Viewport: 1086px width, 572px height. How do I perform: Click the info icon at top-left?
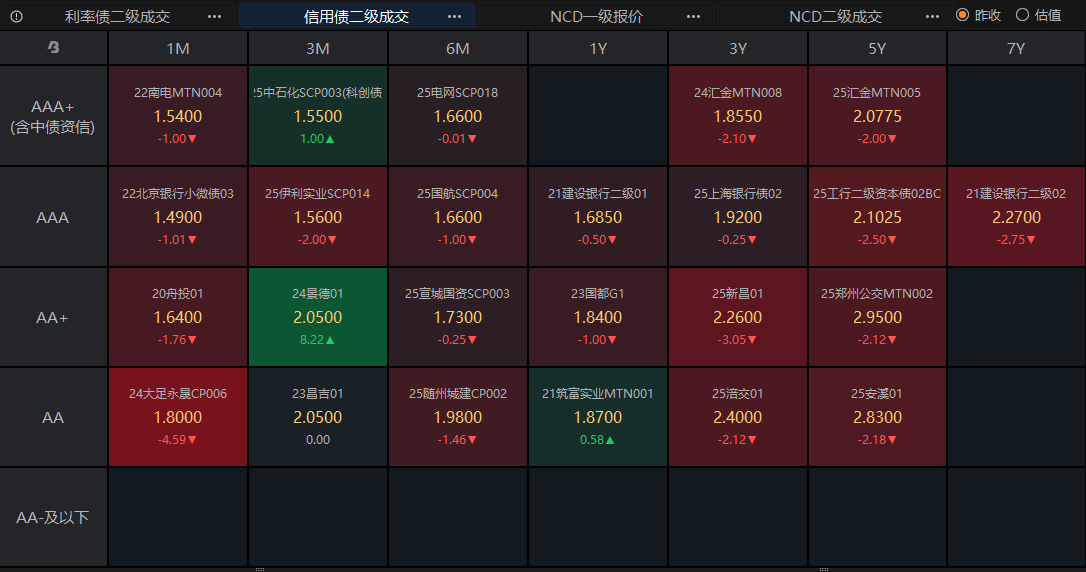tap(16, 16)
